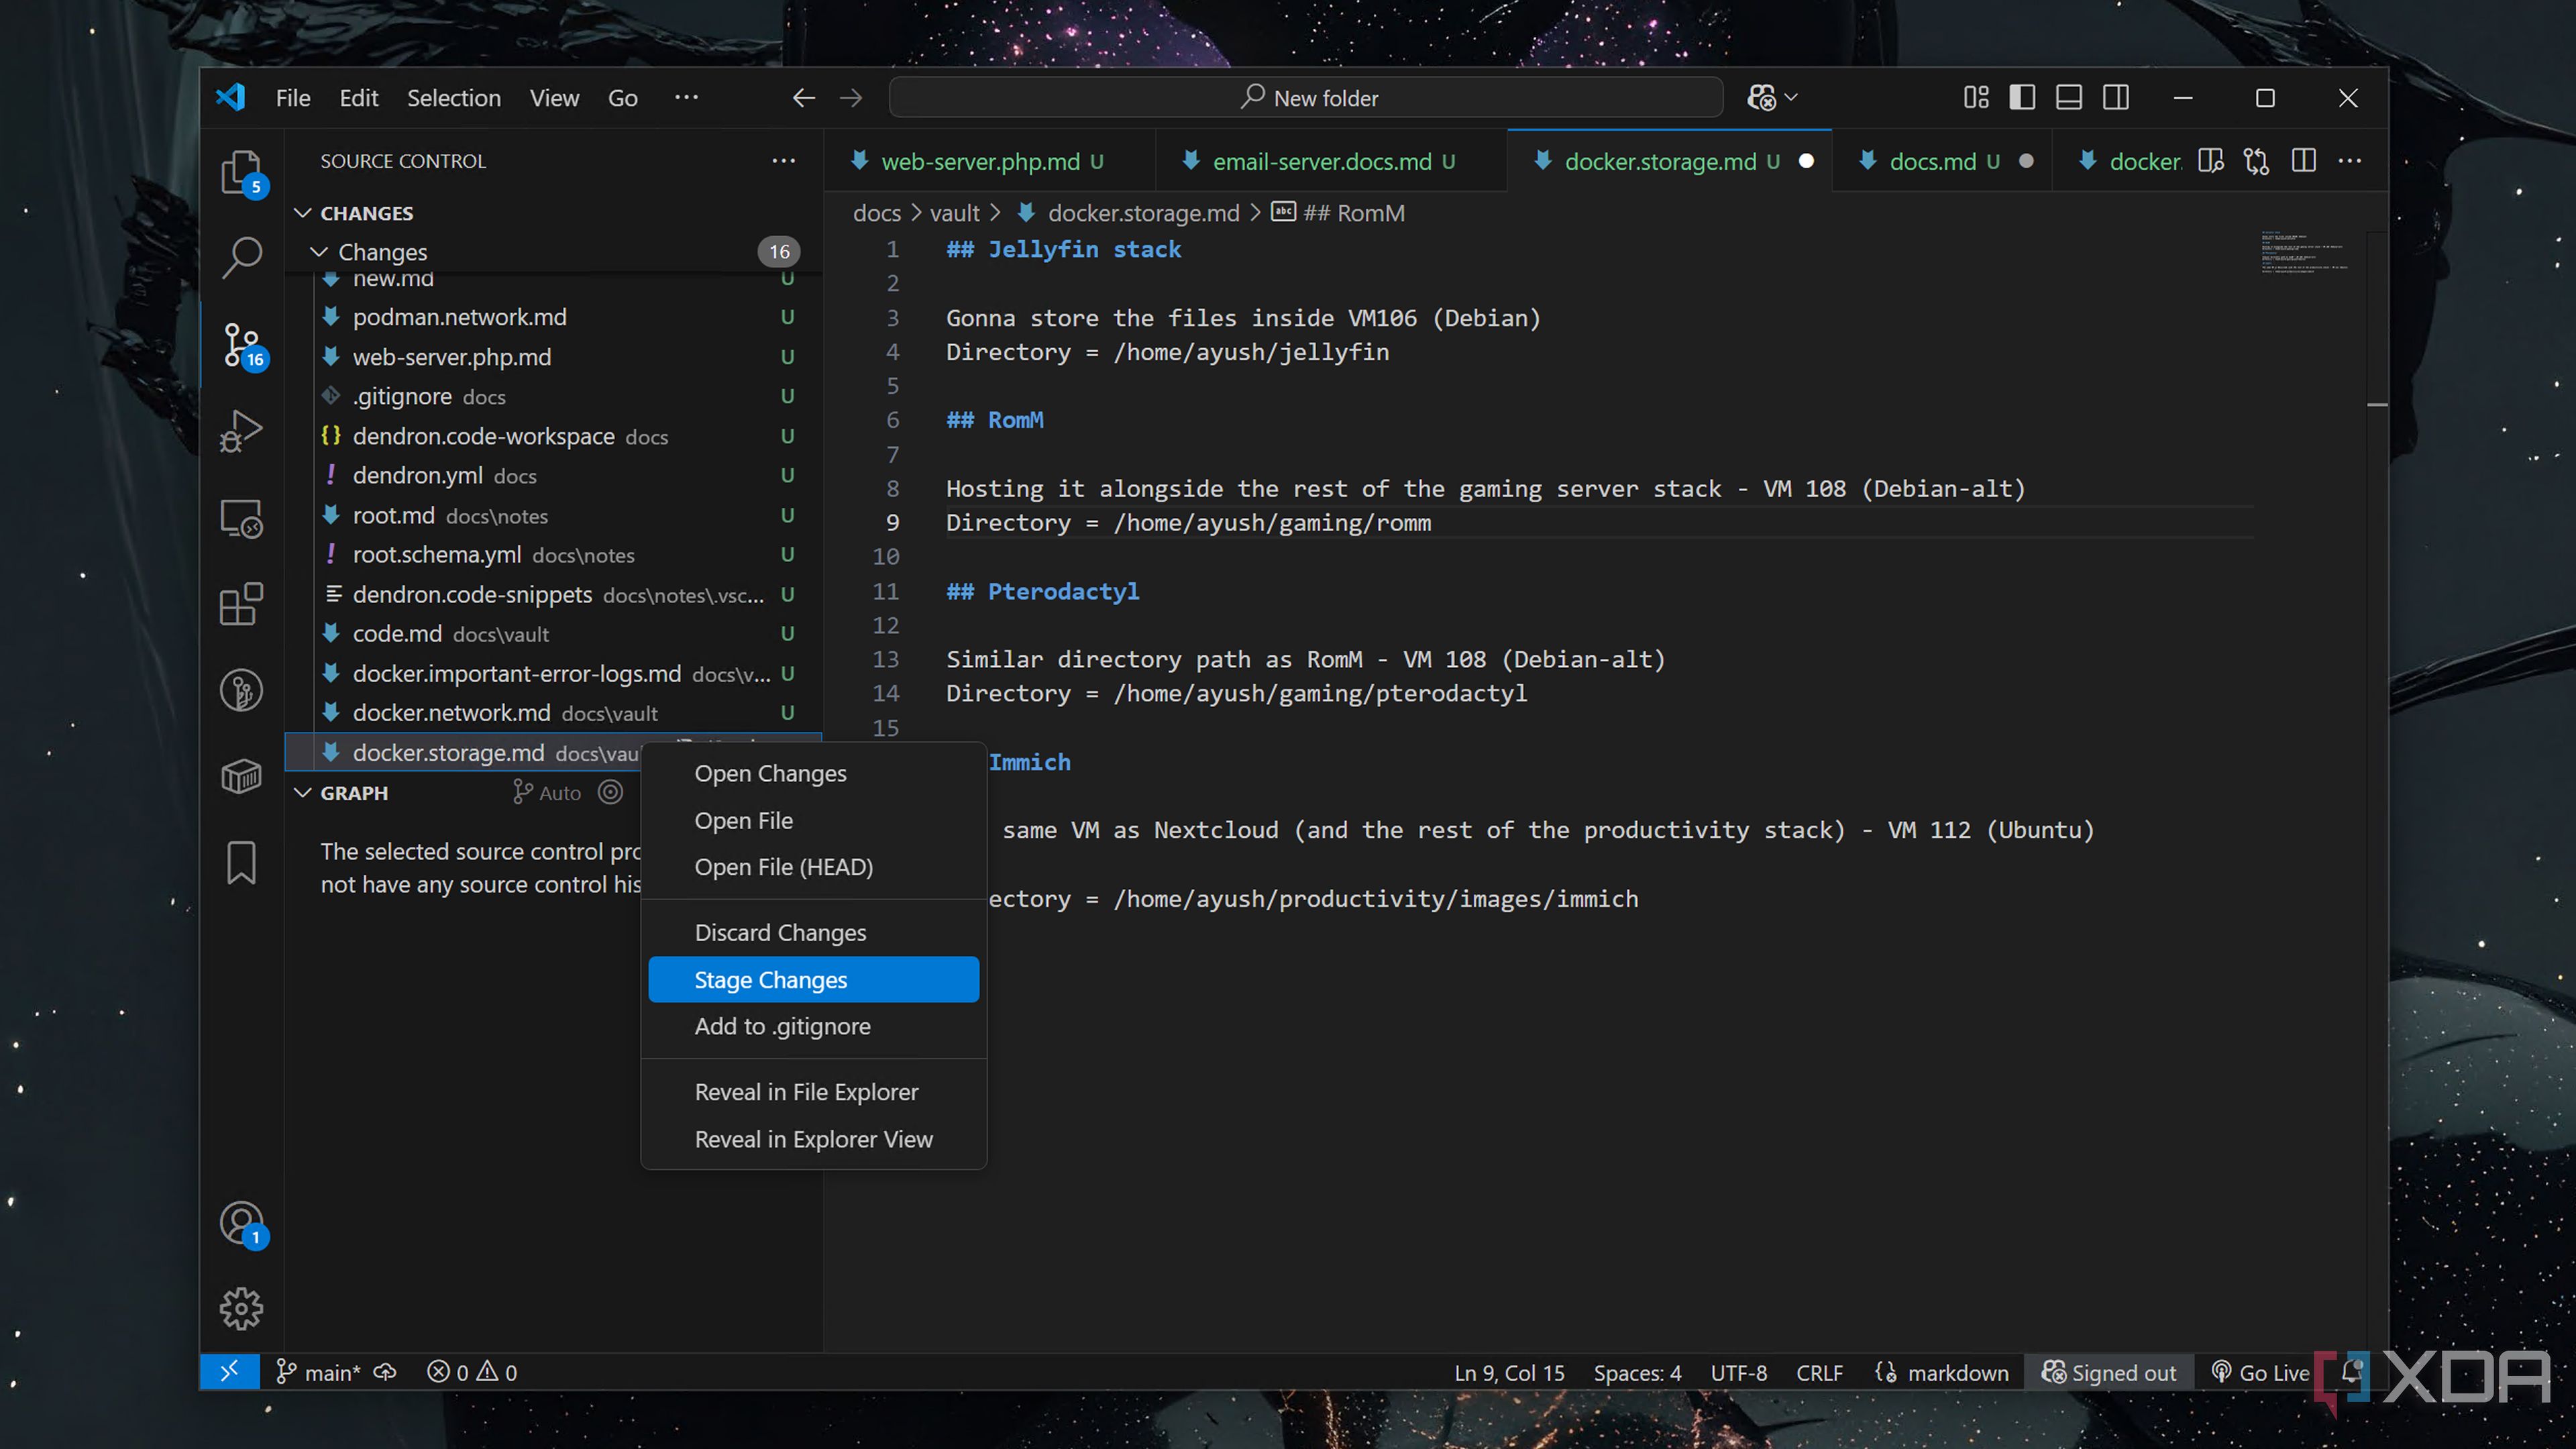Collapse the CHANGES section
The image size is (2576, 1449).
click(x=303, y=213)
